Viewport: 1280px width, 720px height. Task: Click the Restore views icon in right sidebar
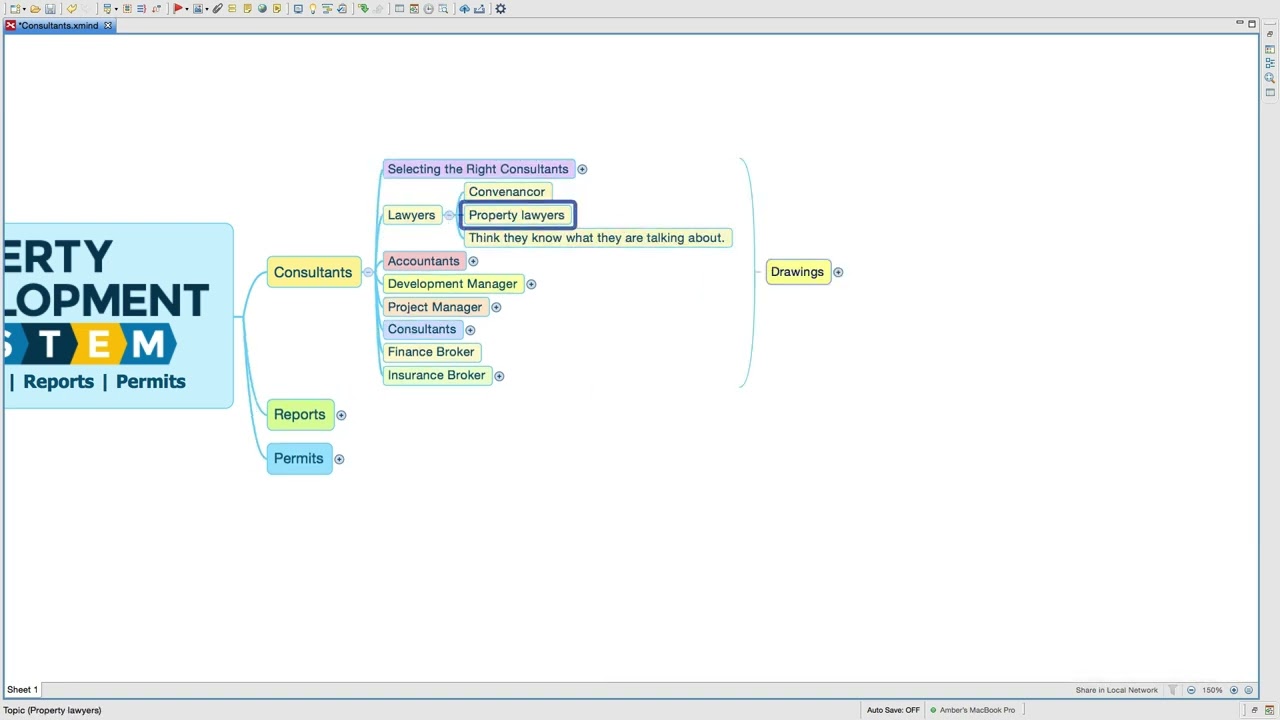(x=1270, y=34)
